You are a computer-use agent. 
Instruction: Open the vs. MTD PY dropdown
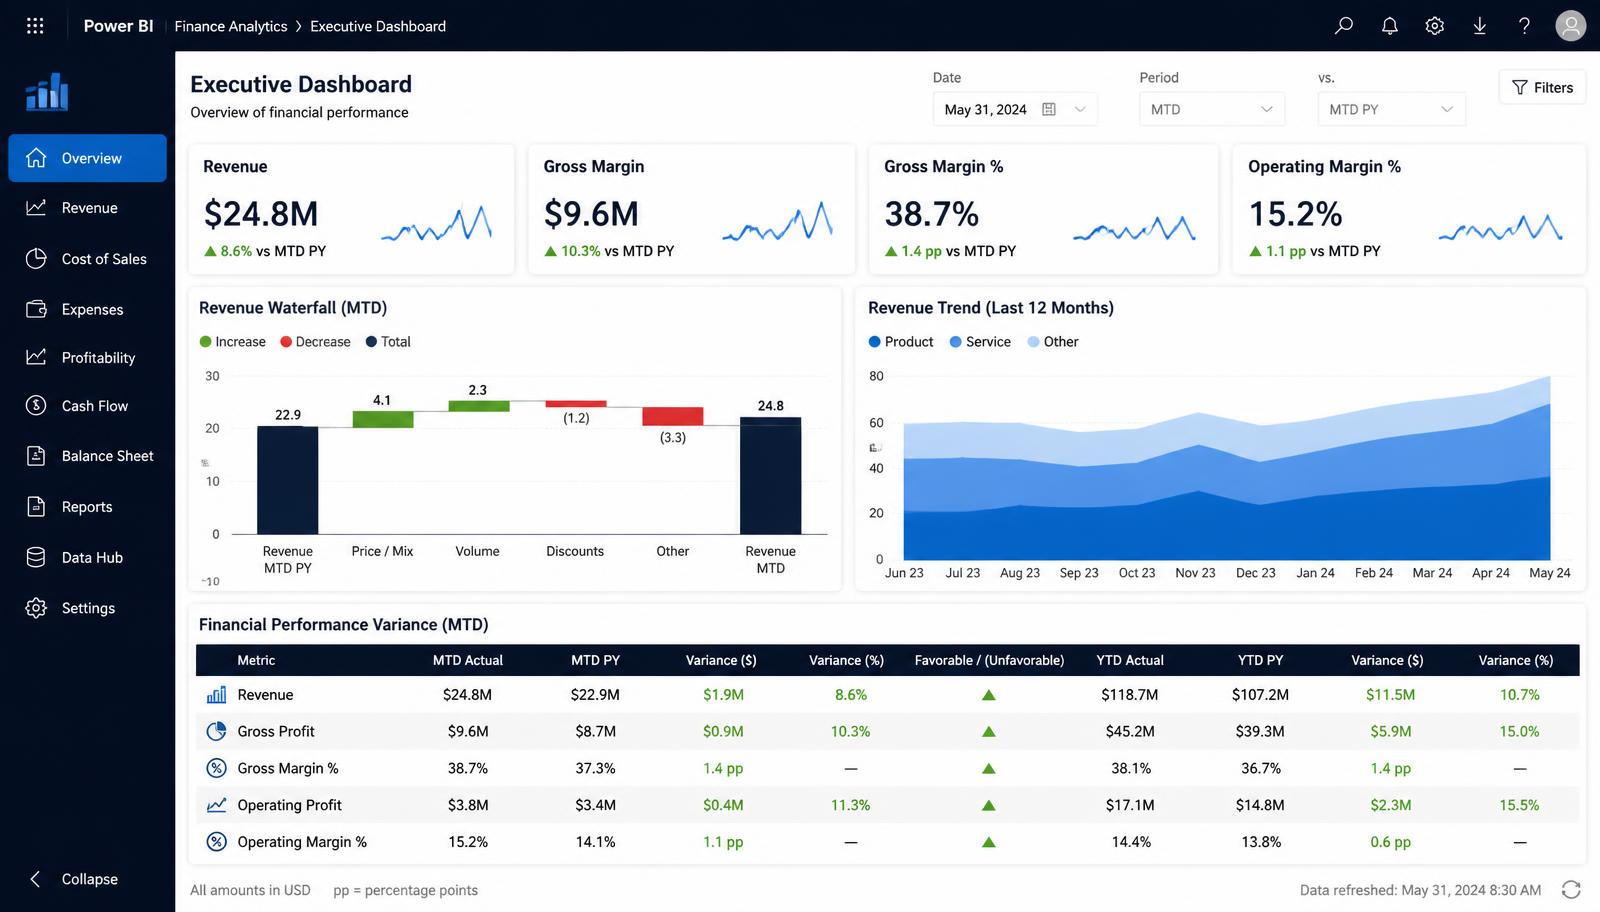click(1392, 109)
